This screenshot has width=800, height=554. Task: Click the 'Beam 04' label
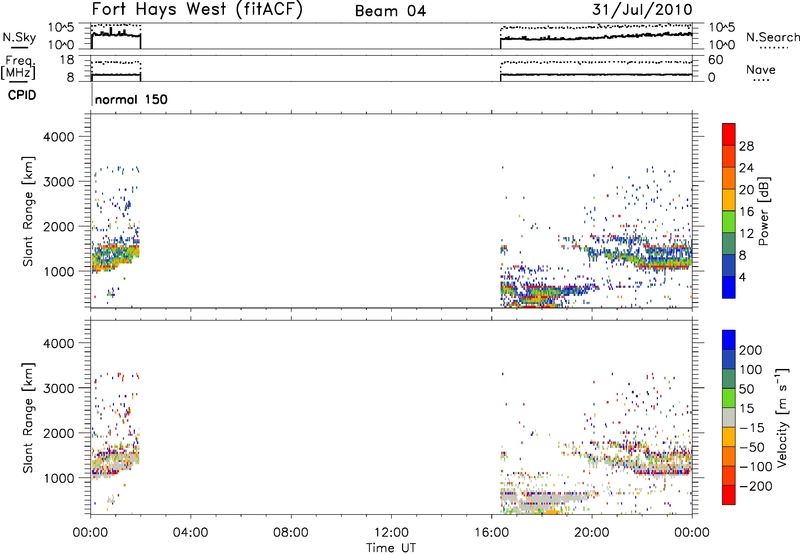390,11
